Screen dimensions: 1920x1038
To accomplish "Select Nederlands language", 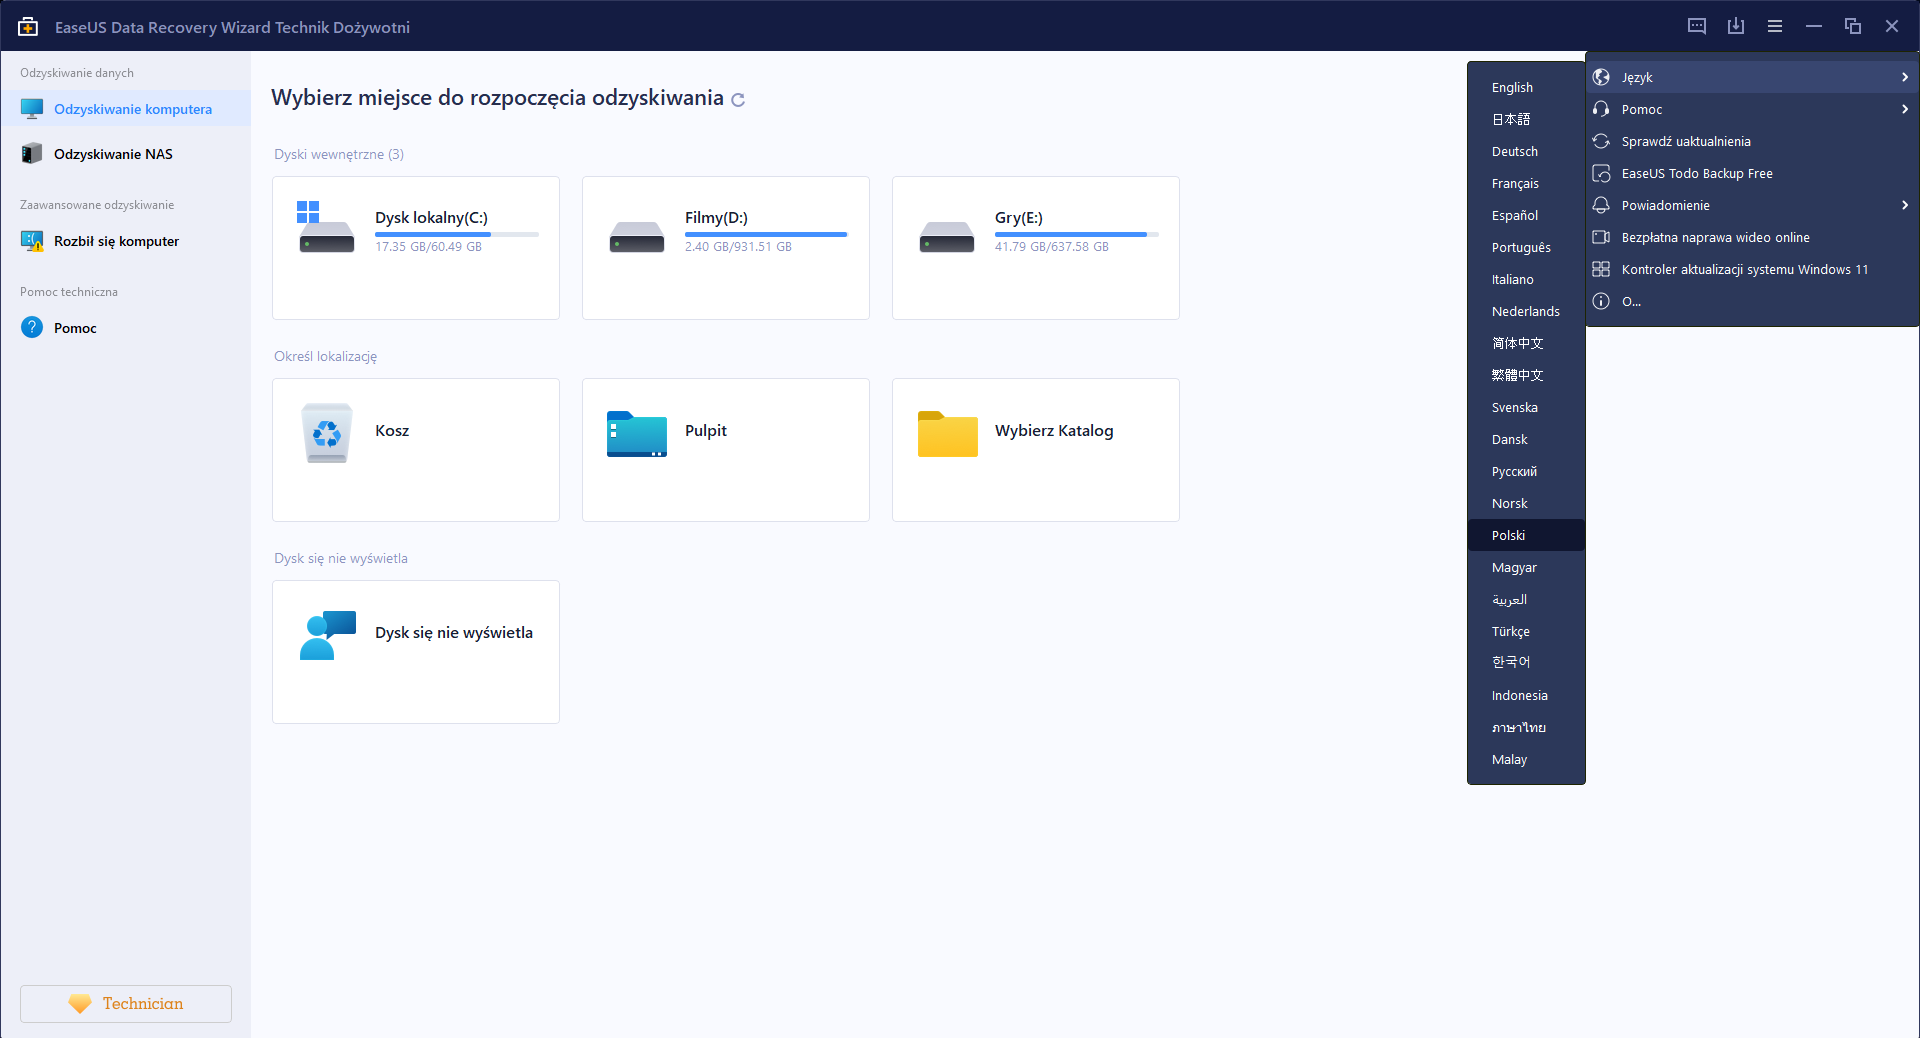I will [1526, 312].
